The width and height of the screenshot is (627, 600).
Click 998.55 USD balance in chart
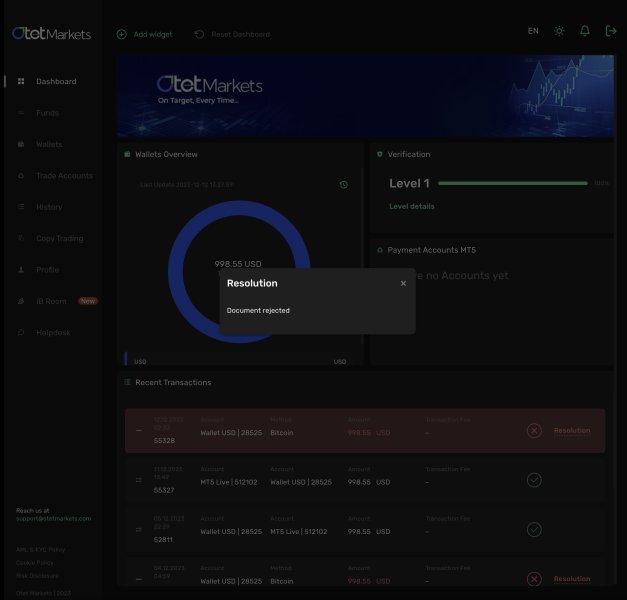point(238,264)
